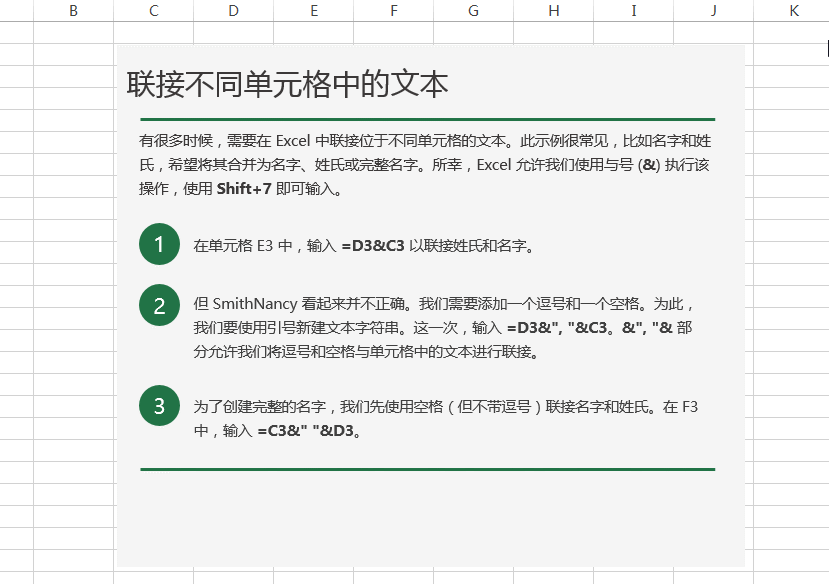Screen dimensions: 829x584
Task: Select column header C
Action: pyautogui.click(x=153, y=10)
